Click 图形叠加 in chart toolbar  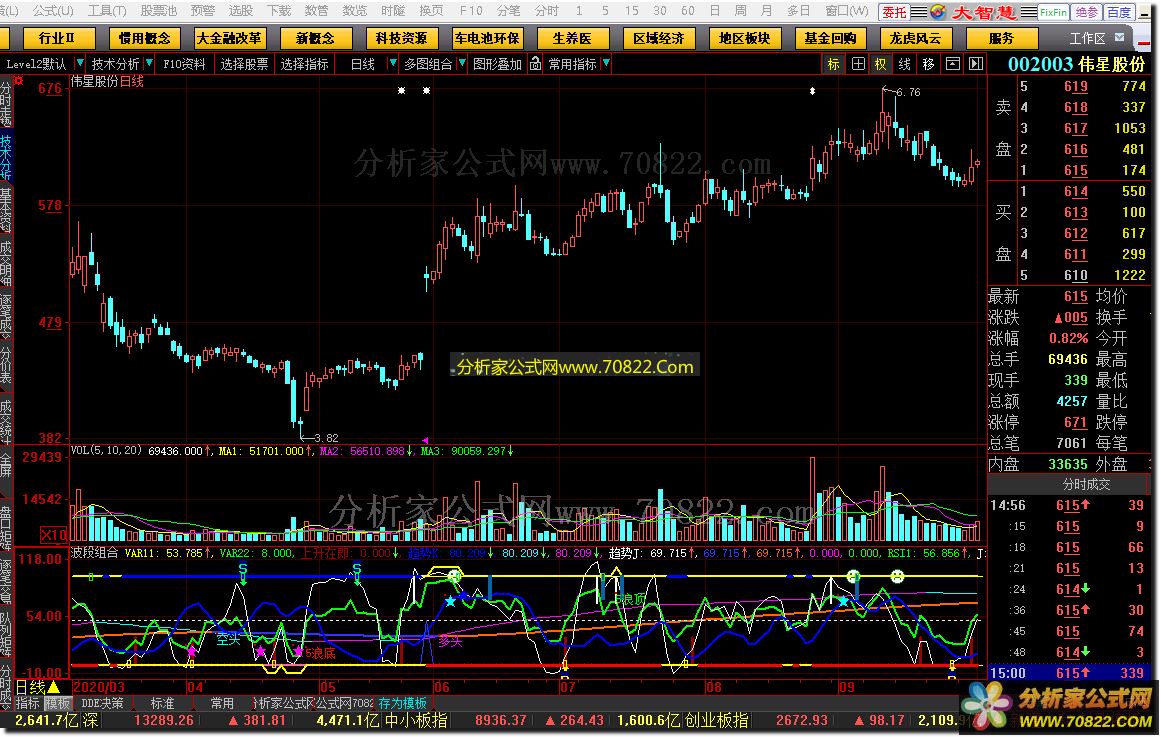tap(498, 64)
